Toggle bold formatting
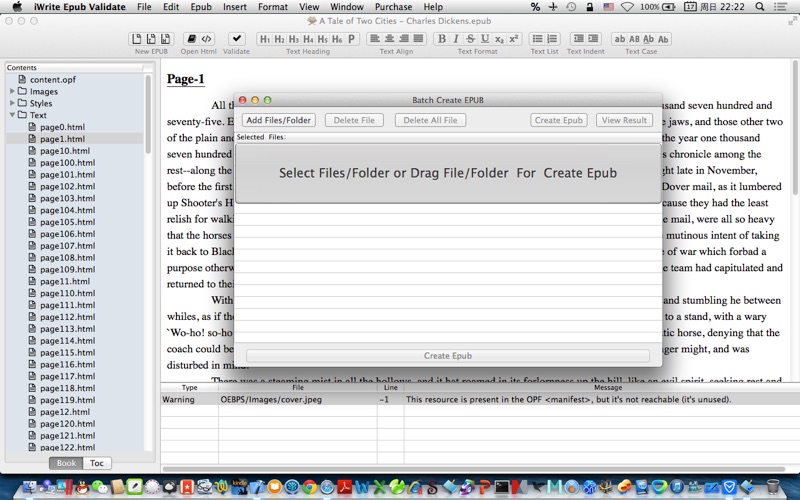800x500 pixels. coord(442,39)
